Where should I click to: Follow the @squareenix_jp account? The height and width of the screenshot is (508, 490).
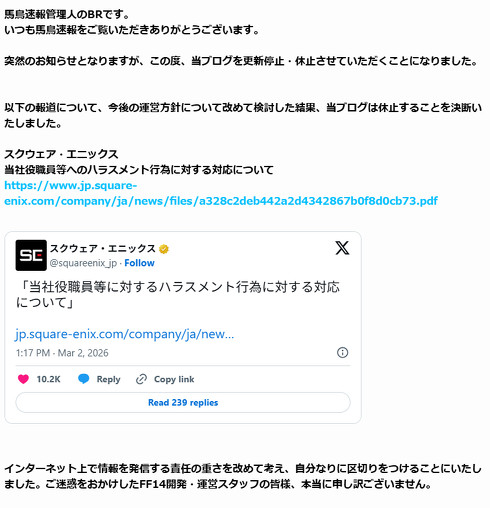(x=139, y=263)
